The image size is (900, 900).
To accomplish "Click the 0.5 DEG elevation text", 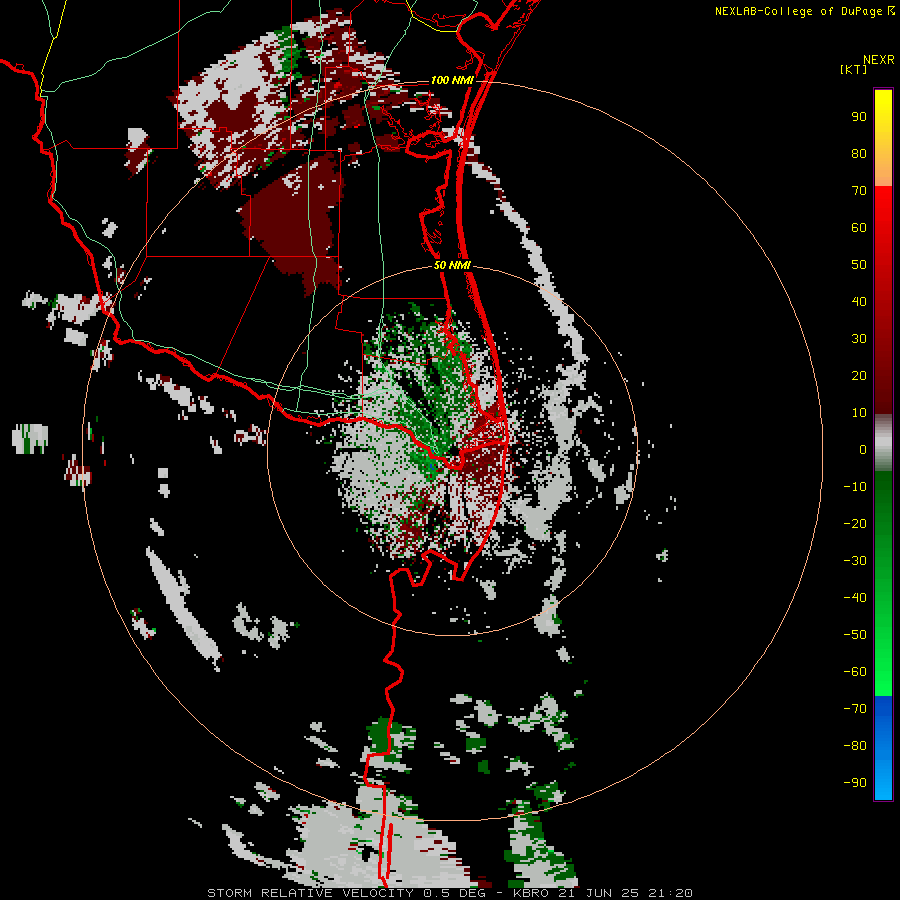I will click(x=454, y=893).
